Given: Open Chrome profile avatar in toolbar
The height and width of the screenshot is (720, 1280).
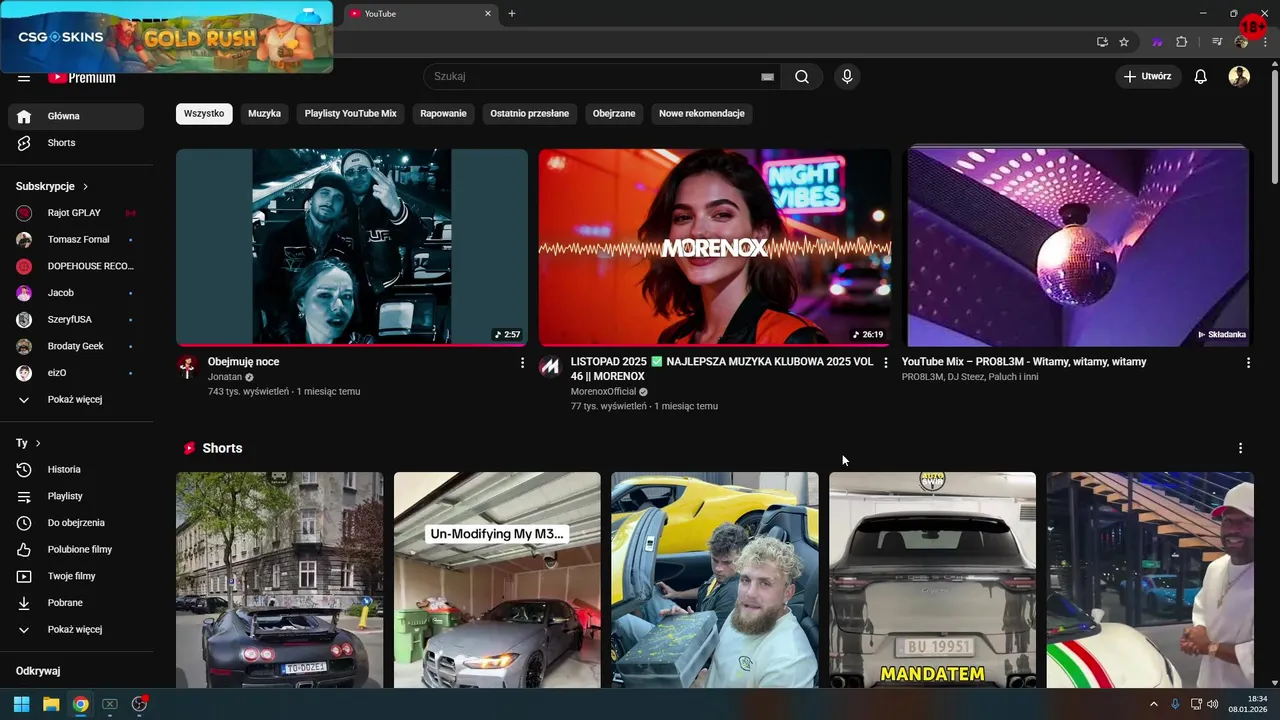Looking at the screenshot, I should (x=1241, y=42).
